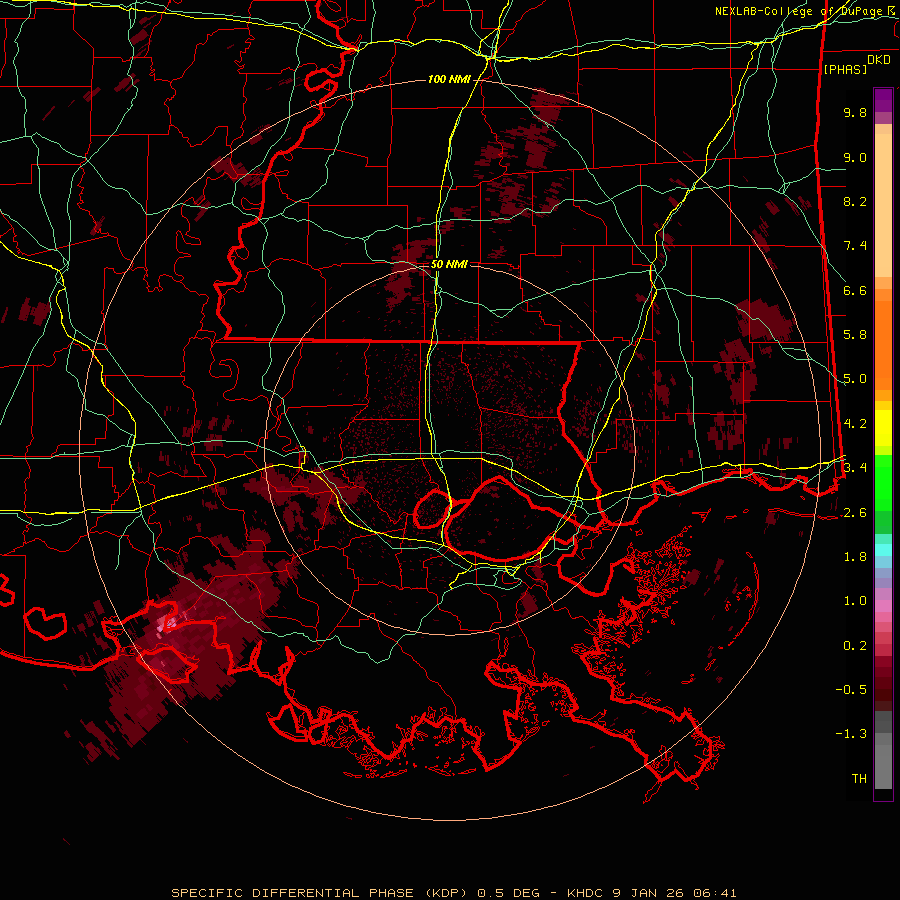Pick the yellow band beside 4.2
The width and height of the screenshot is (900, 900).
click(x=883, y=428)
